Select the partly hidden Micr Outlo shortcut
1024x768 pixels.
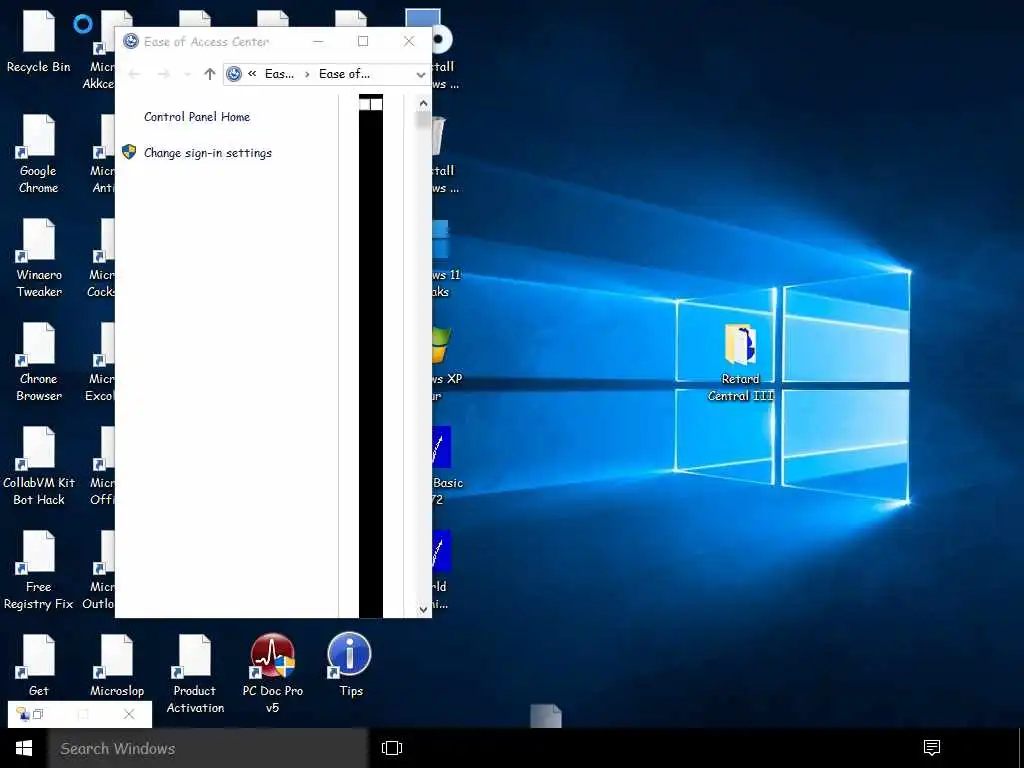tap(99, 569)
